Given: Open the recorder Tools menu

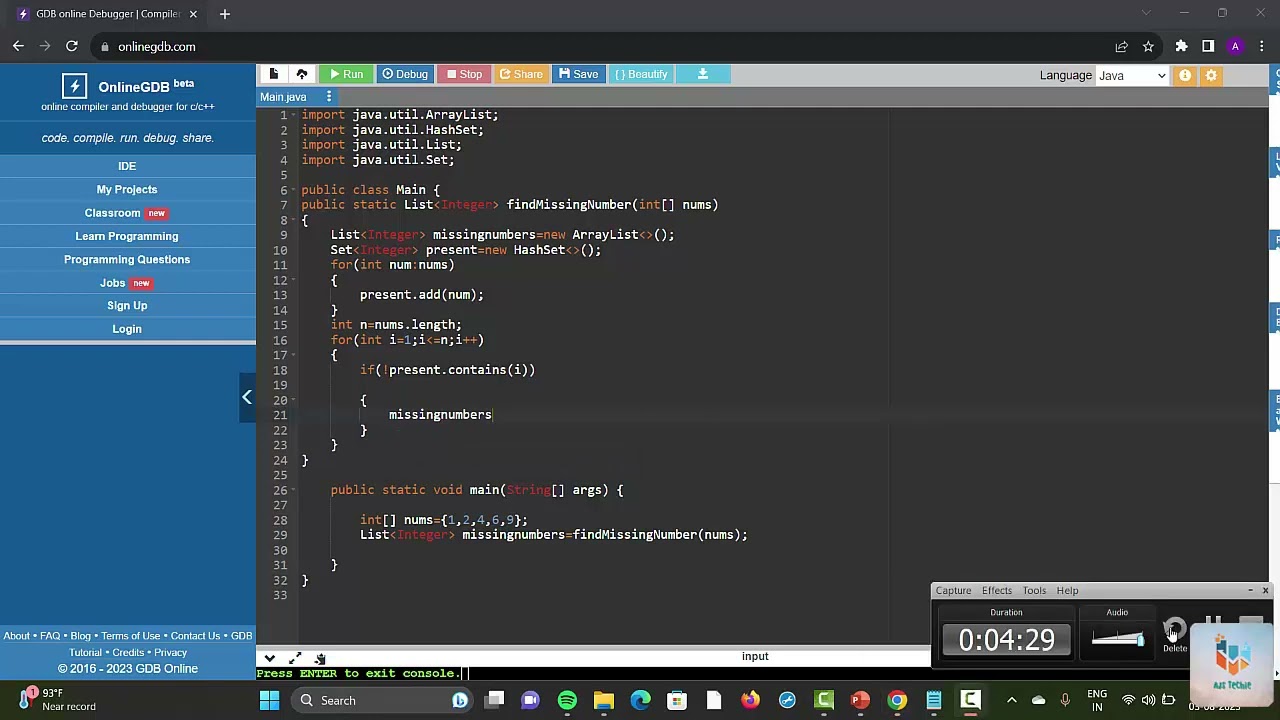Looking at the screenshot, I should click(1034, 591).
